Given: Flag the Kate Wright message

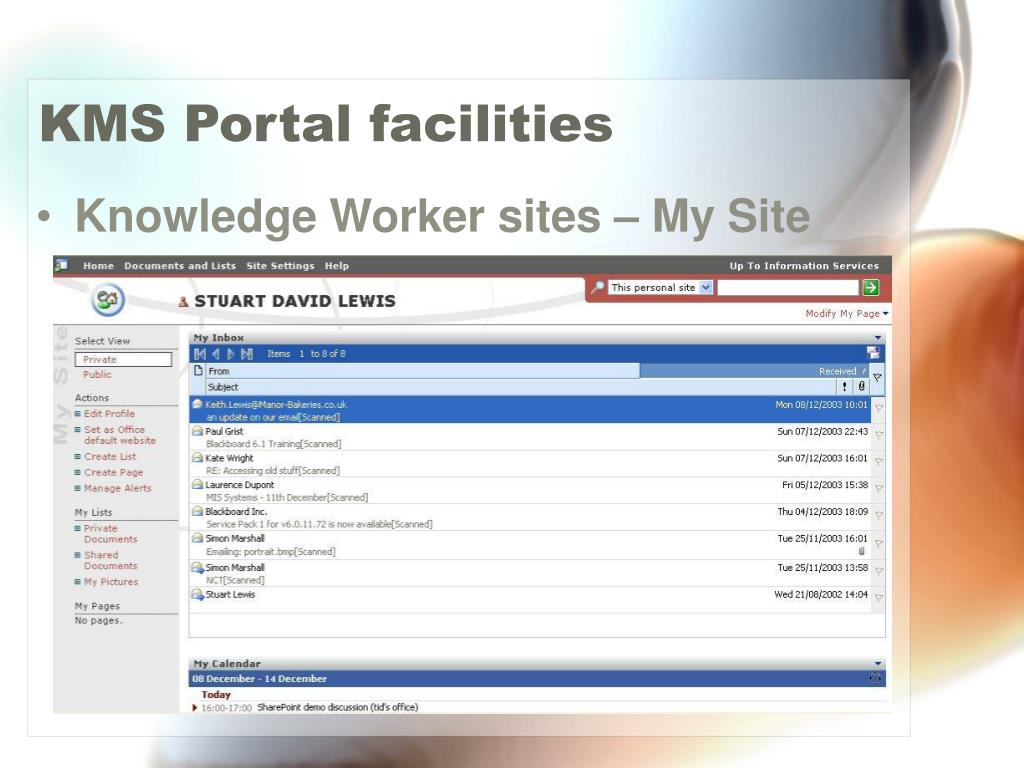Looking at the screenshot, I should coord(879,461).
